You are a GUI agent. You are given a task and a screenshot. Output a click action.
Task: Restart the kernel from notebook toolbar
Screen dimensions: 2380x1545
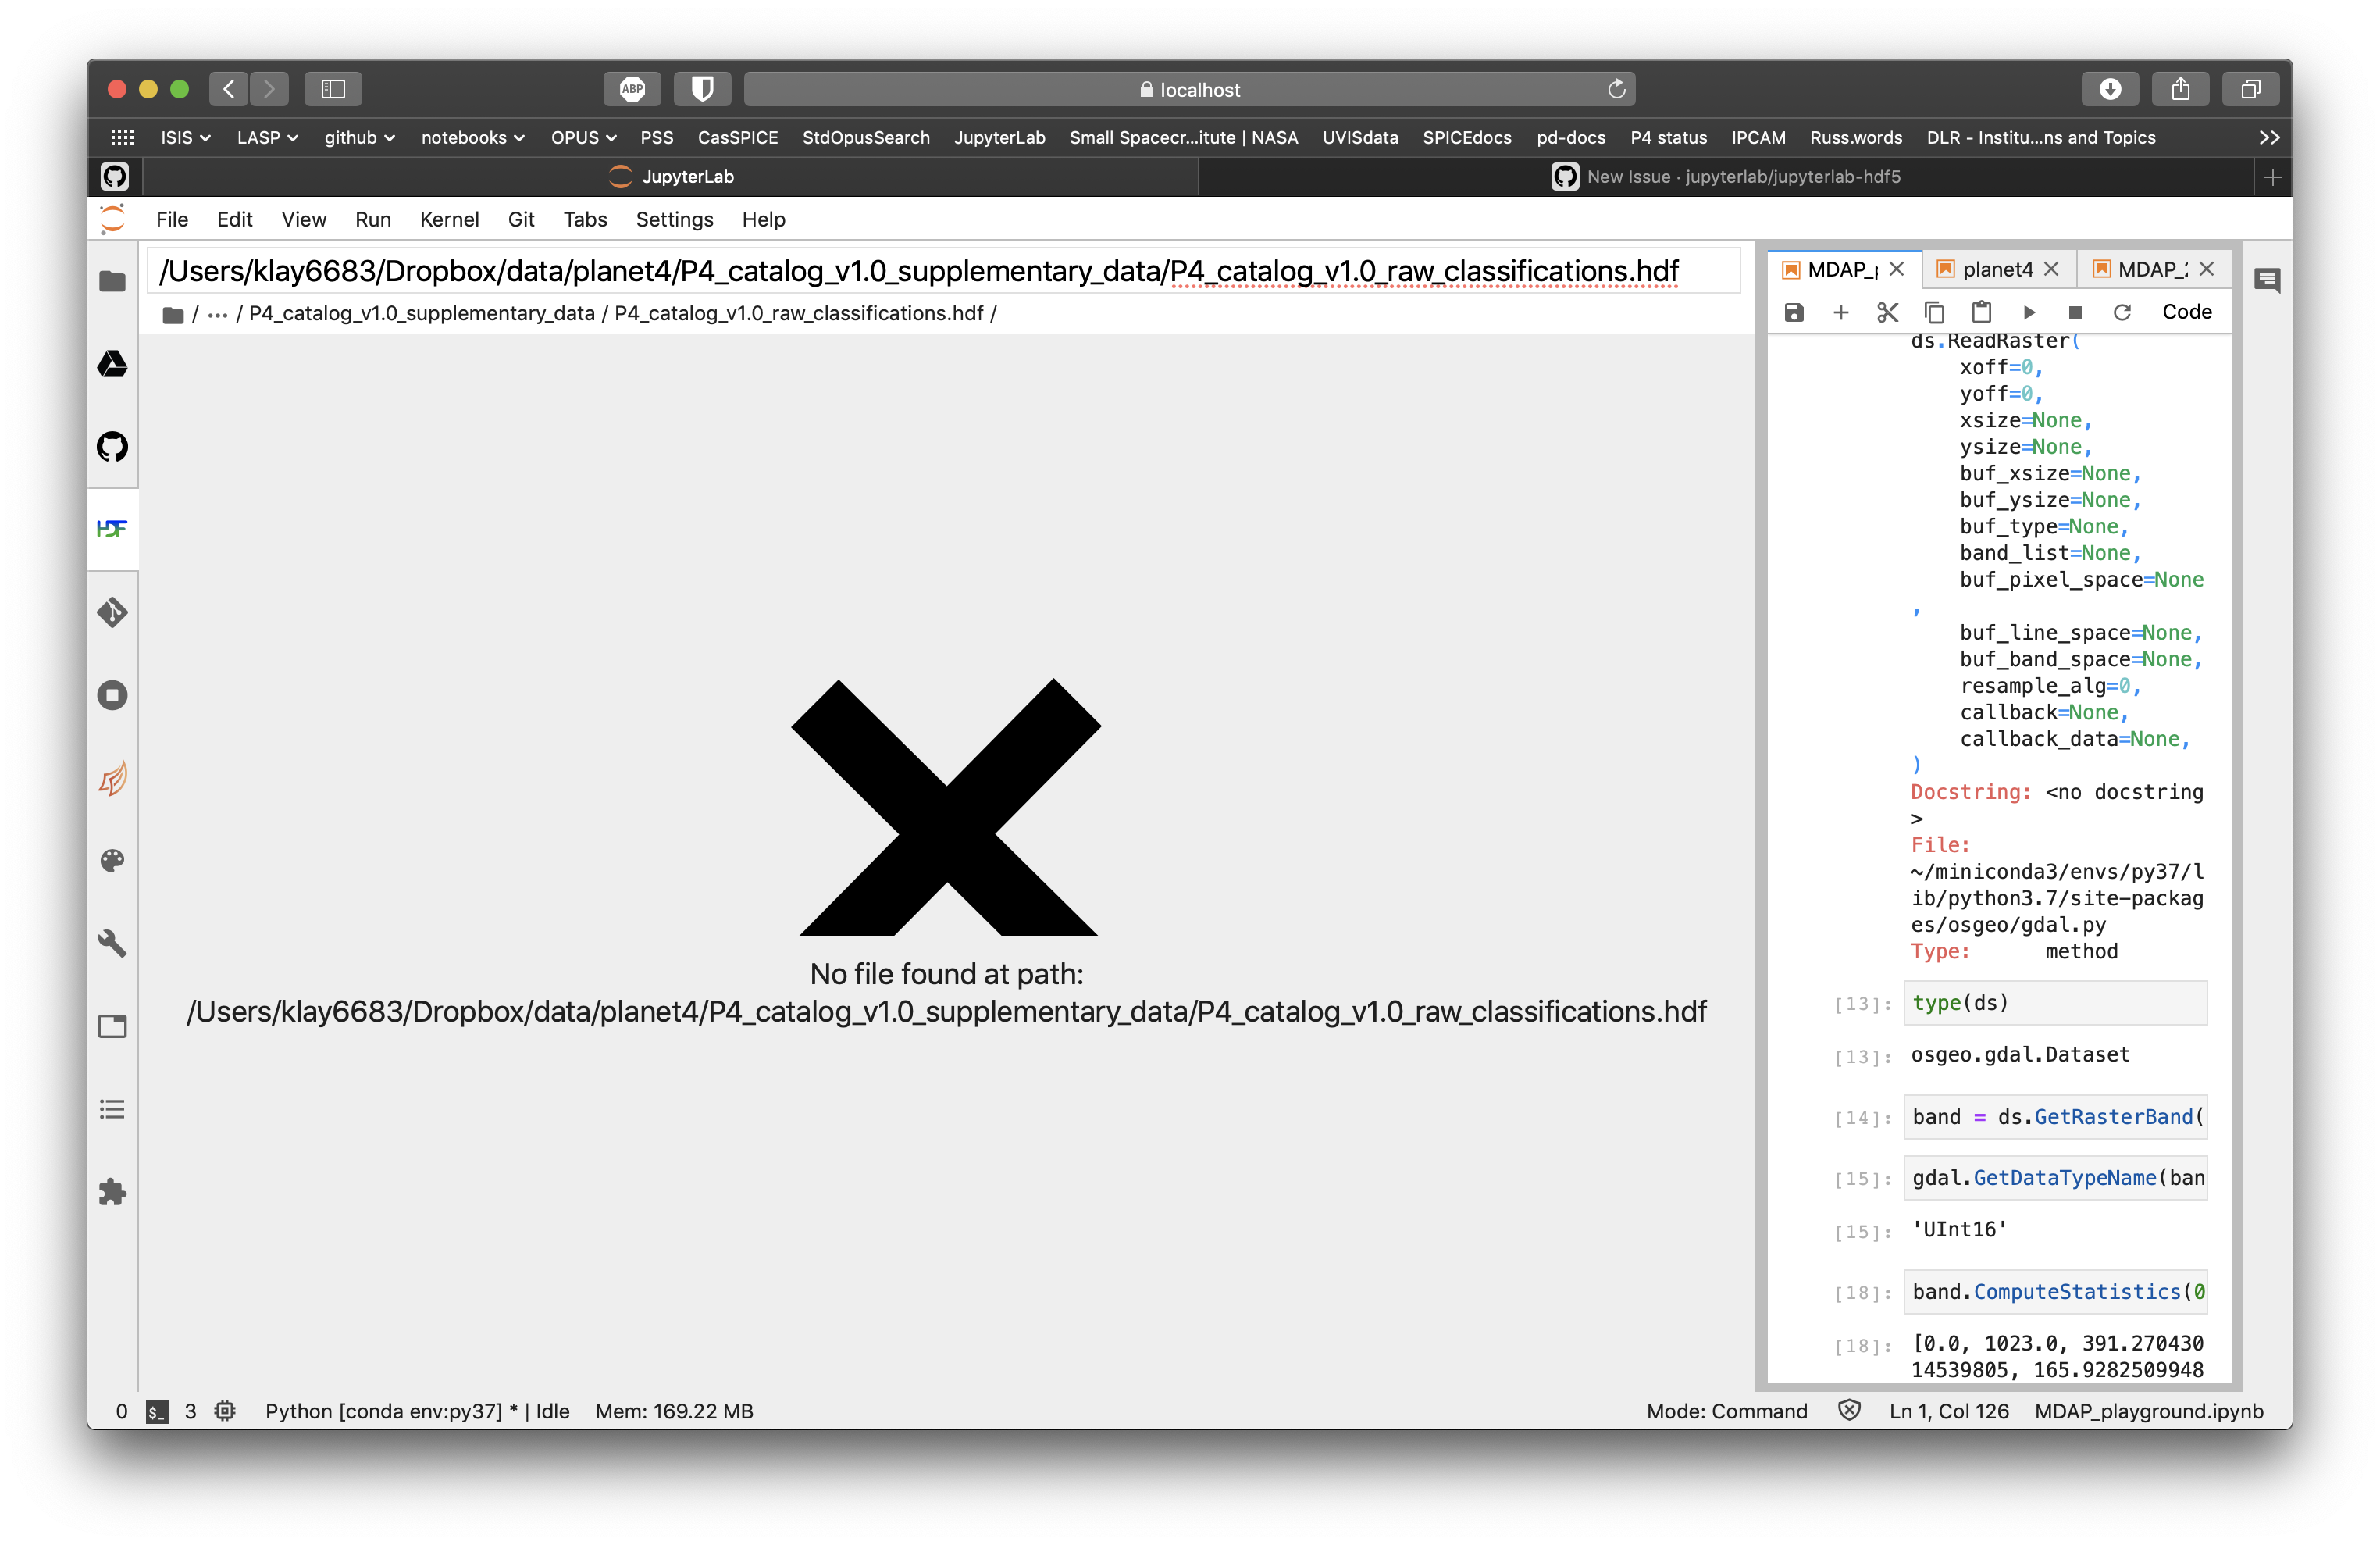pos(2122,312)
